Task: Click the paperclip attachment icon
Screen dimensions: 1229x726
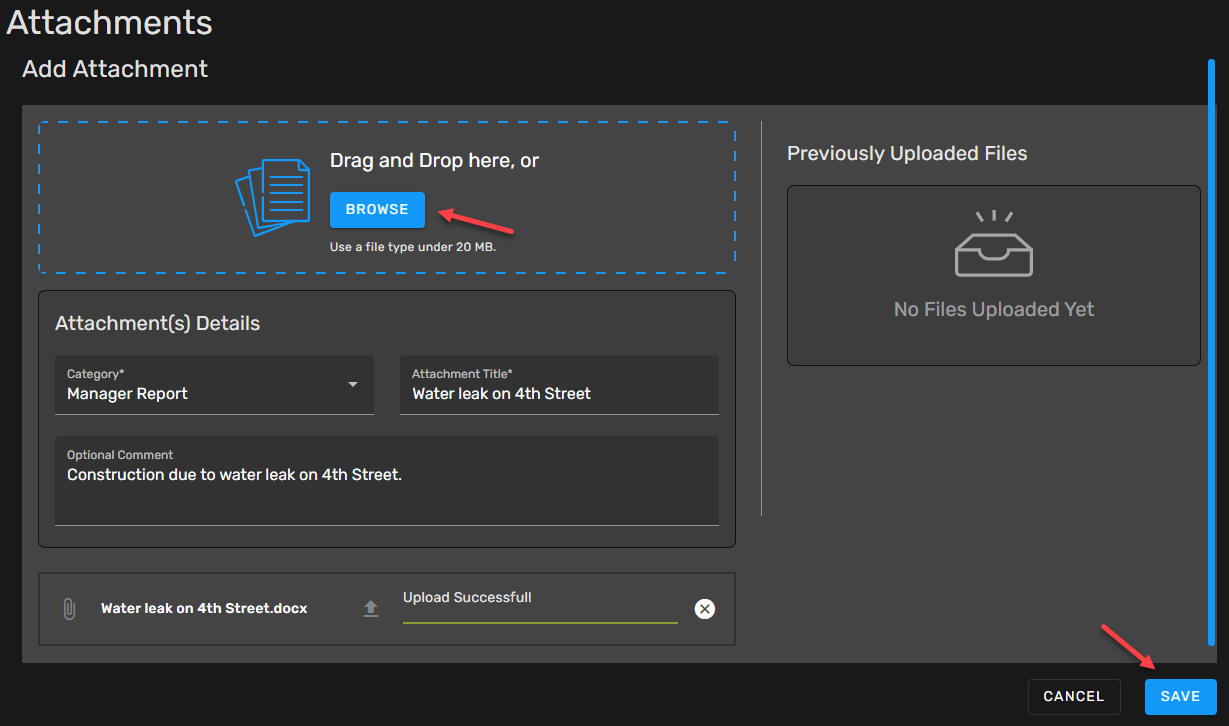Action: click(x=69, y=609)
